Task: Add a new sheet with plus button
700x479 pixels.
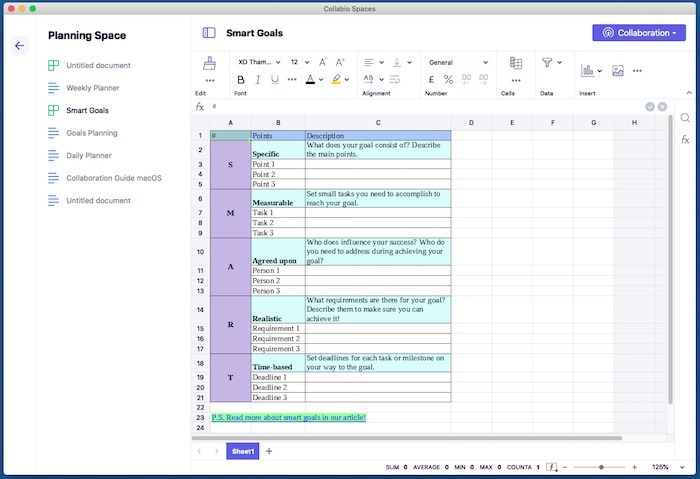Action: pyautogui.click(x=269, y=451)
